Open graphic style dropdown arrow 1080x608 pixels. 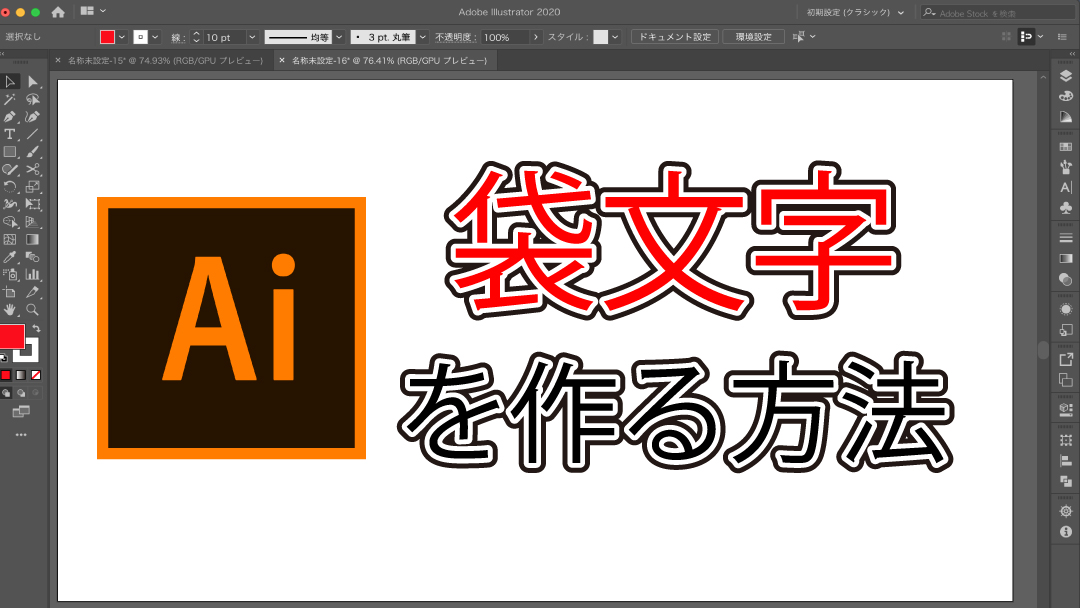[615, 37]
